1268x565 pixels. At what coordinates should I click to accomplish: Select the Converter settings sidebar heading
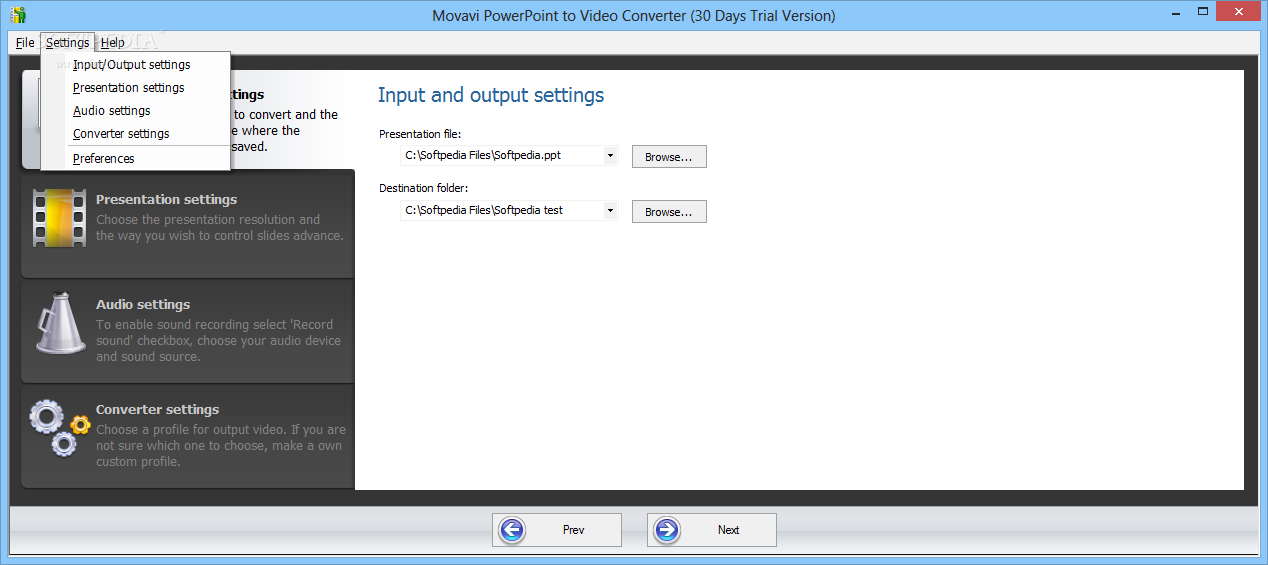(x=157, y=410)
